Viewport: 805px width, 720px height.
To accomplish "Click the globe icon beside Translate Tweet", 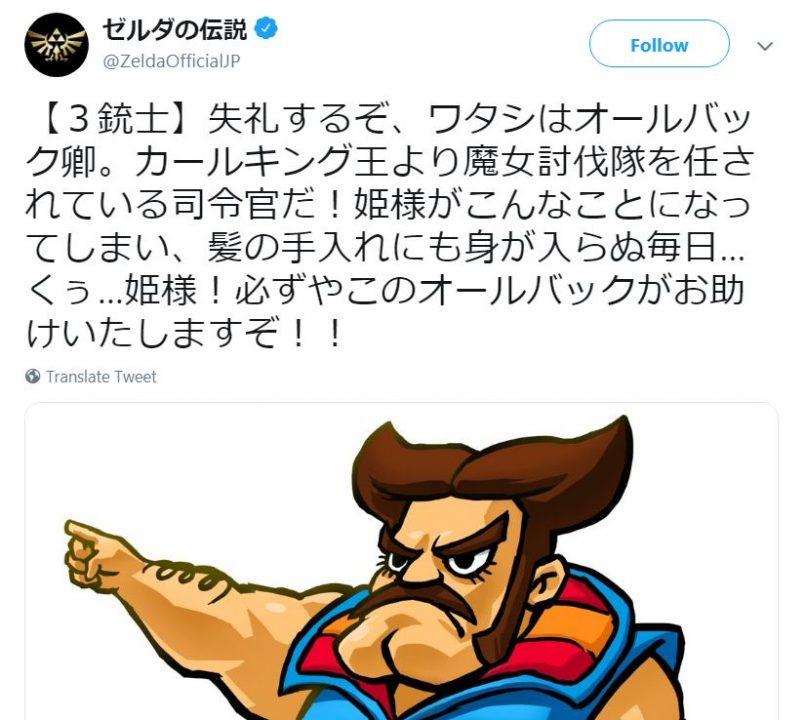I will click(32, 376).
